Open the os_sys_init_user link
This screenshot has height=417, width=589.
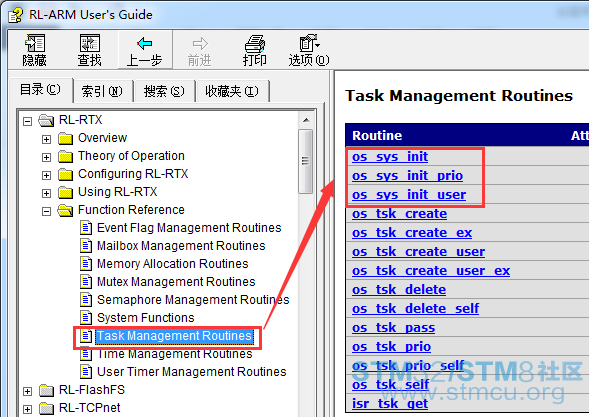point(409,195)
